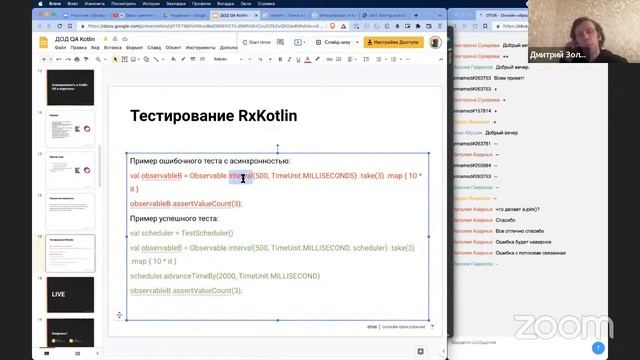
Task: Click the Тестирование RxKotlin slide title
Action: click(213, 116)
